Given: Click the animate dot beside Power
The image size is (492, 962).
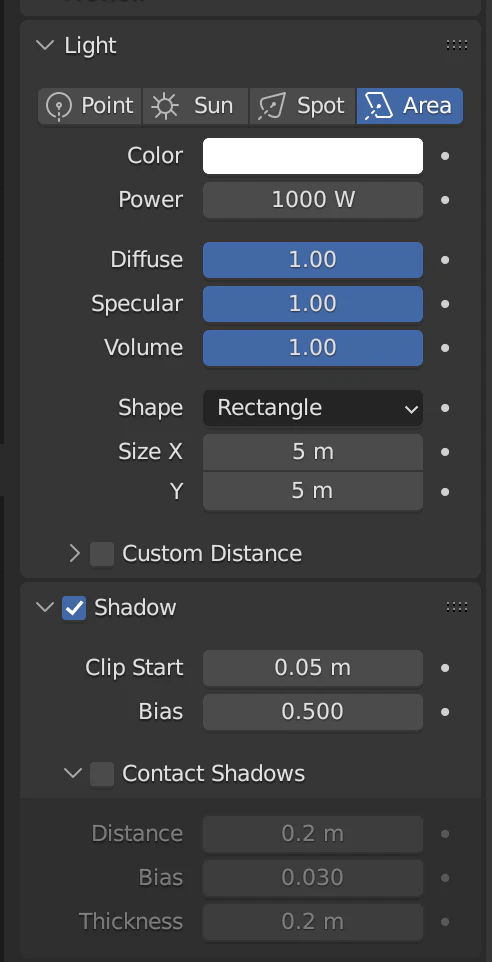Looking at the screenshot, I should click(445, 200).
